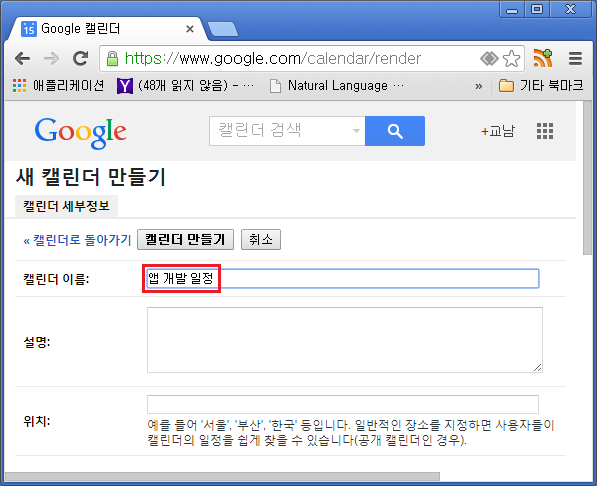597x486 pixels.
Task: Click the 설명 description text area
Action: pos(345,340)
